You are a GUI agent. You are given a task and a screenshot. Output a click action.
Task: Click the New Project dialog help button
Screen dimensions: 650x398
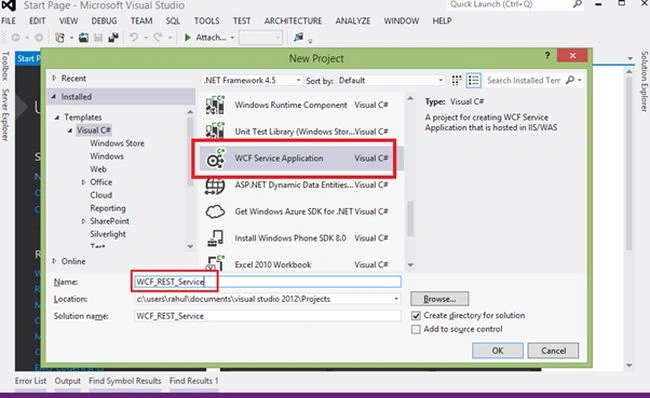[x=547, y=55]
